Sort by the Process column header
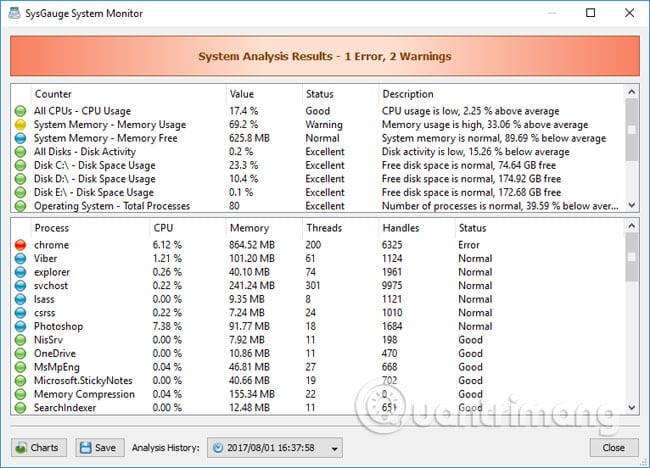The width and height of the screenshot is (650, 468). pyautogui.click(x=90, y=228)
